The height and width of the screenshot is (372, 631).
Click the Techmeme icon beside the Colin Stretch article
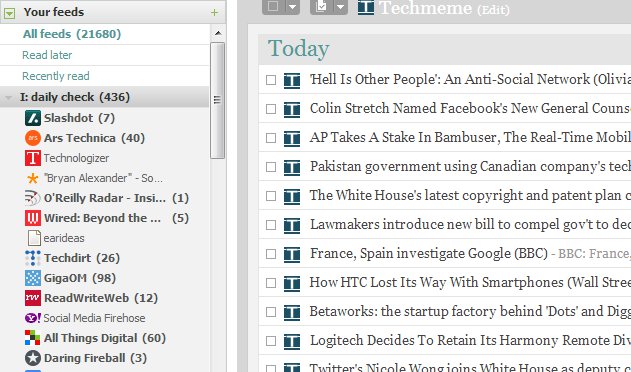[x=292, y=109]
